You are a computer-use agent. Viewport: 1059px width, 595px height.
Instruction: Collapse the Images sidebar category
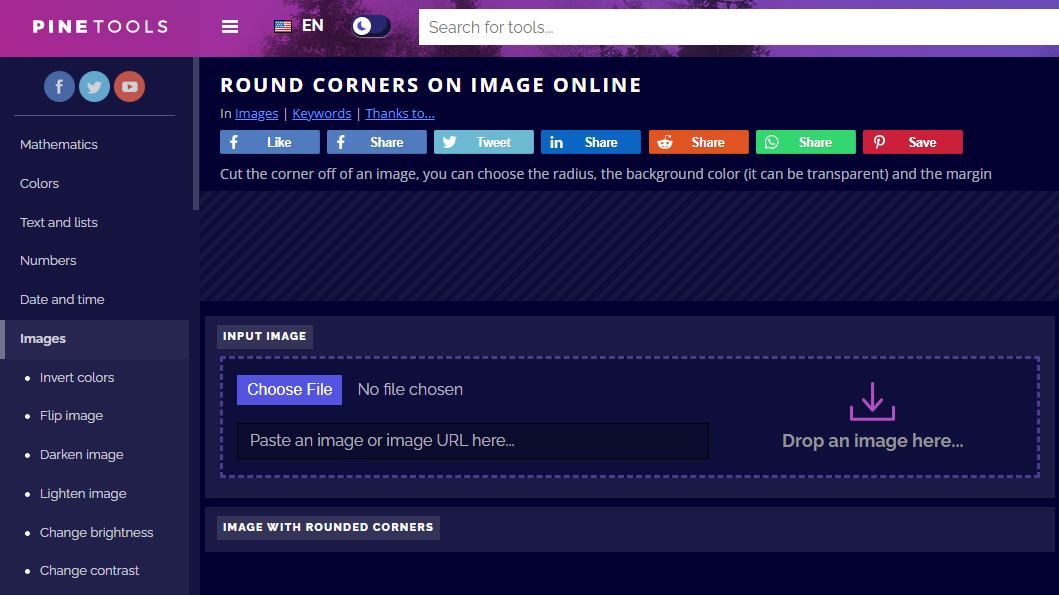point(95,339)
